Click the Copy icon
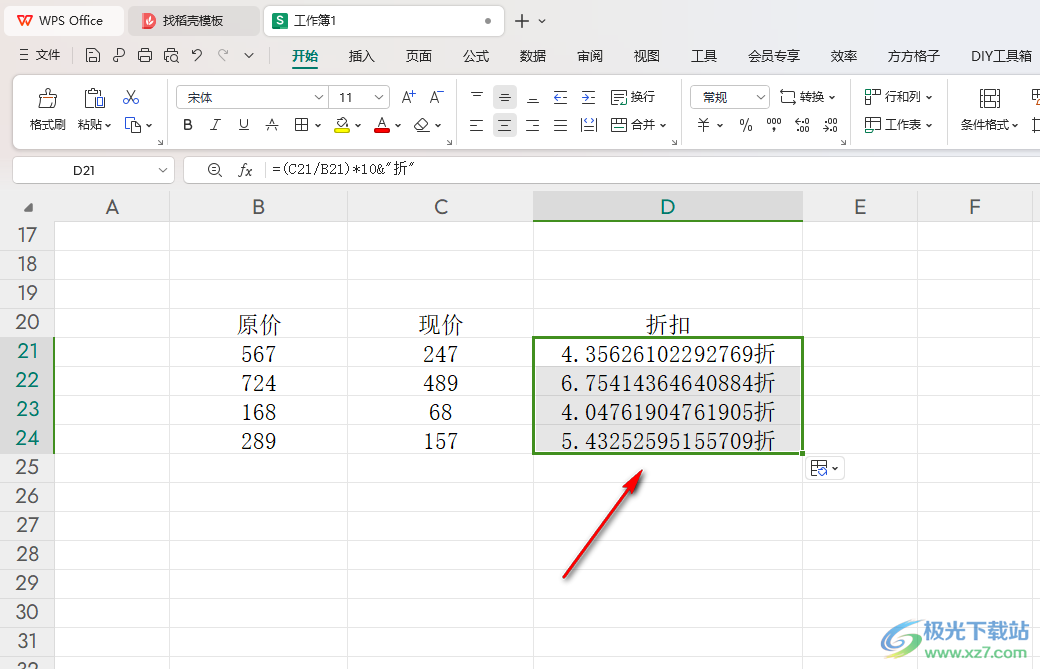The height and width of the screenshot is (669, 1040). pos(133,125)
